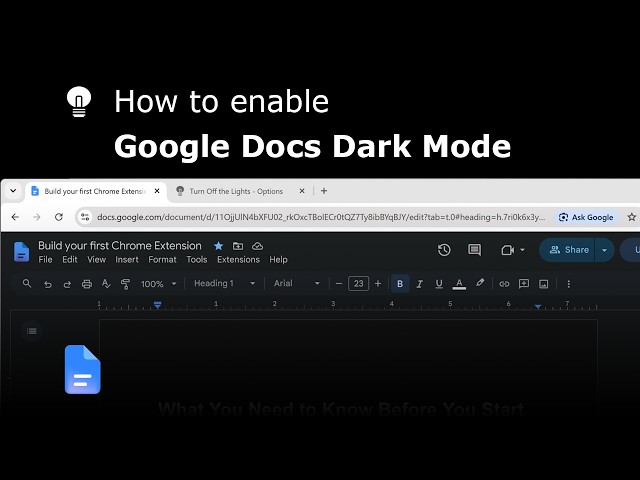This screenshot has width=640, height=480.
Task: Click the font size field showing 23
Action: click(x=358, y=284)
